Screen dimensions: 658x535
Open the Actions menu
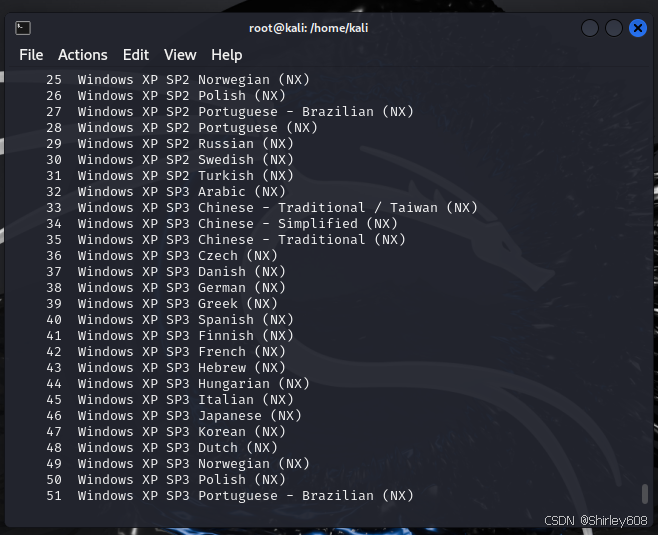[x=83, y=55]
